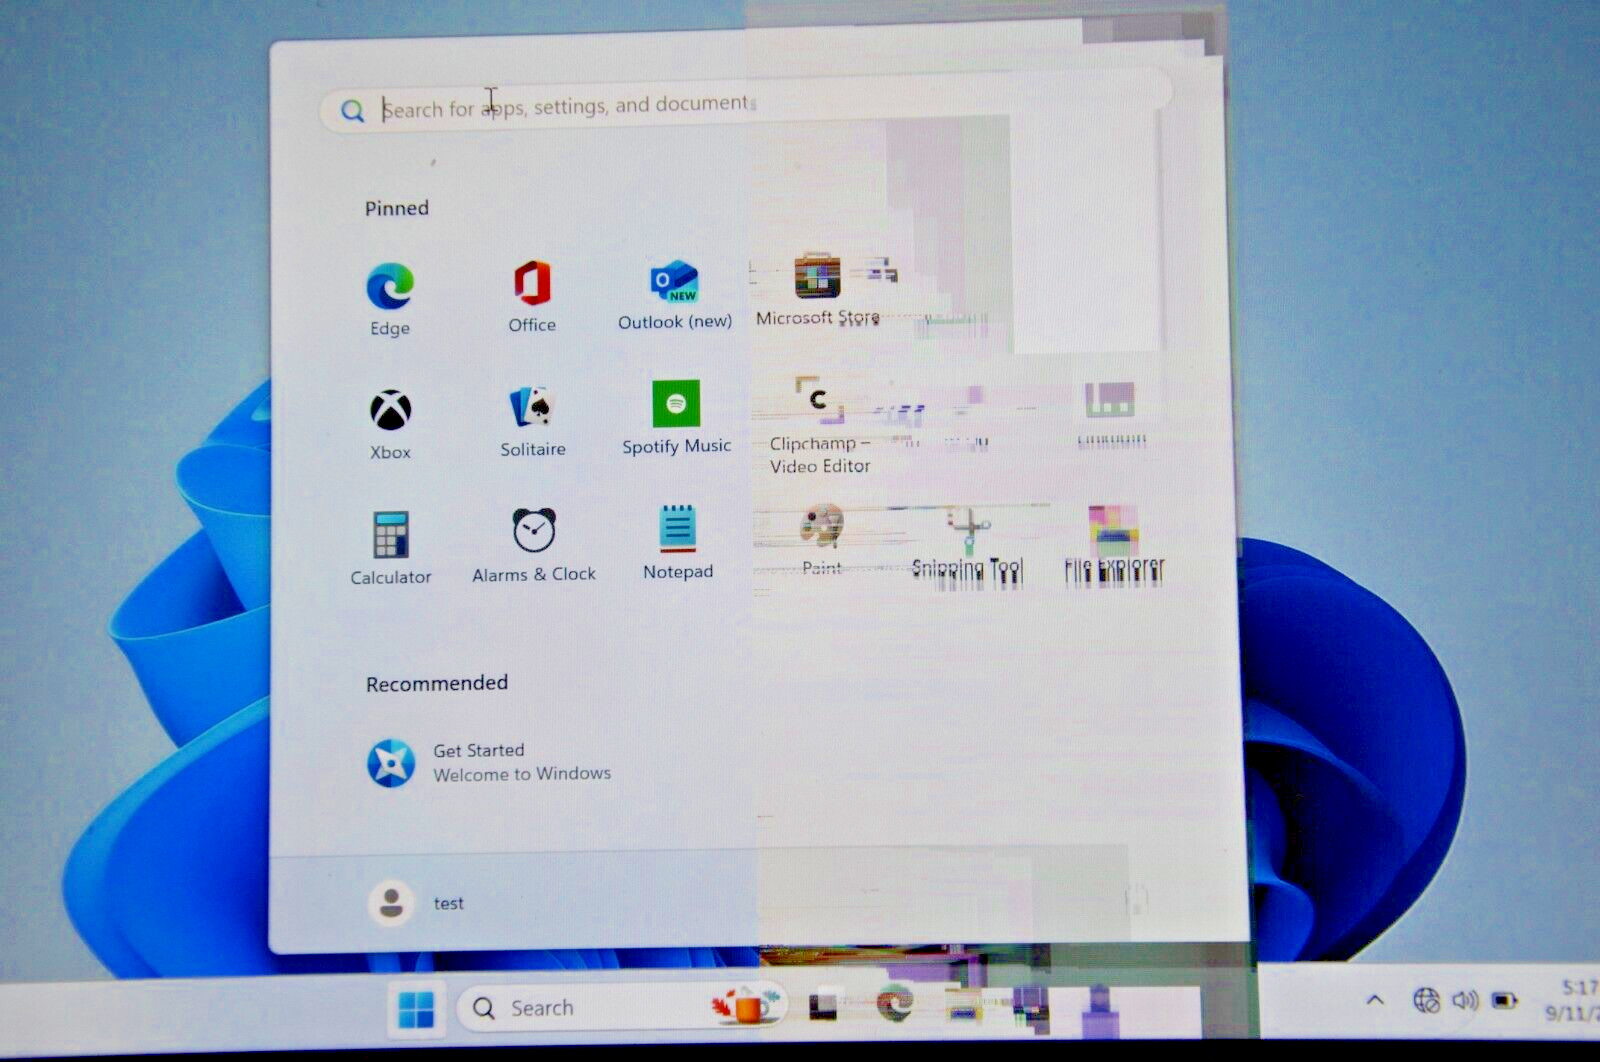
Task: Launch Spotify Music
Action: tap(676, 418)
